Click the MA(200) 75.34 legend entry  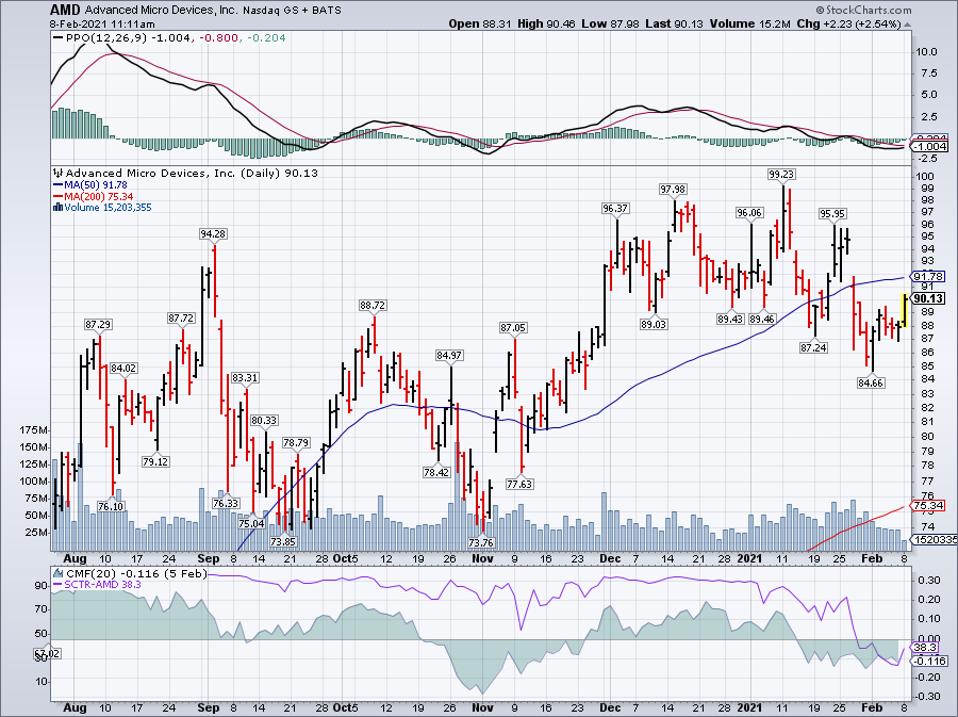pyautogui.click(x=98, y=196)
